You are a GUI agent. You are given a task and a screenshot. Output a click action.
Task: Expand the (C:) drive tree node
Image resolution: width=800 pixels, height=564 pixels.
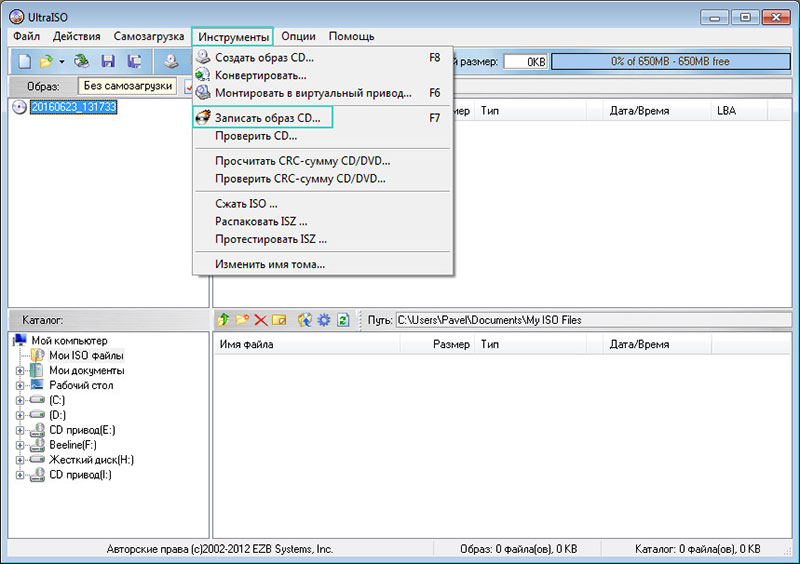coord(20,400)
